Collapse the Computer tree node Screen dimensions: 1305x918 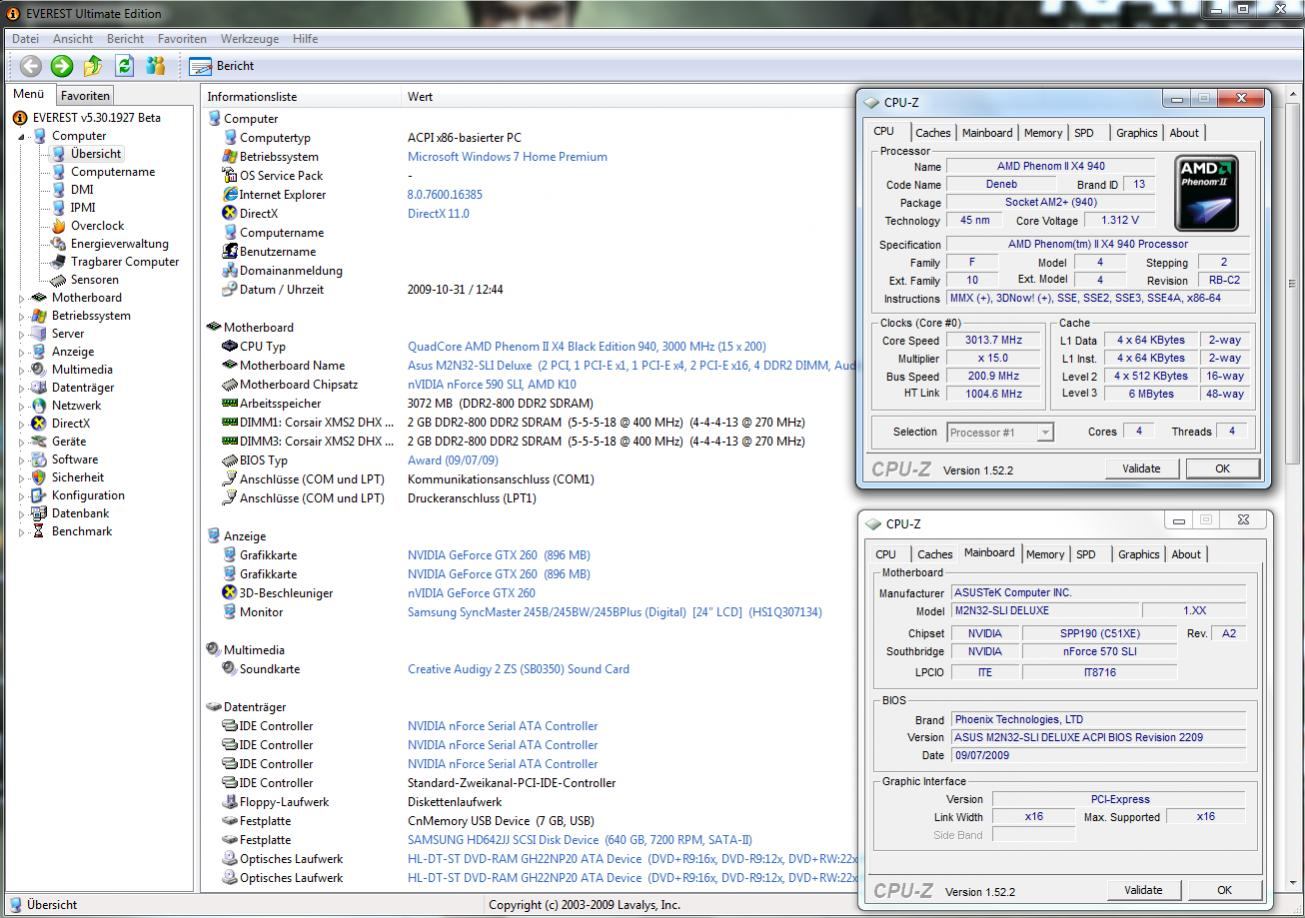[23, 136]
